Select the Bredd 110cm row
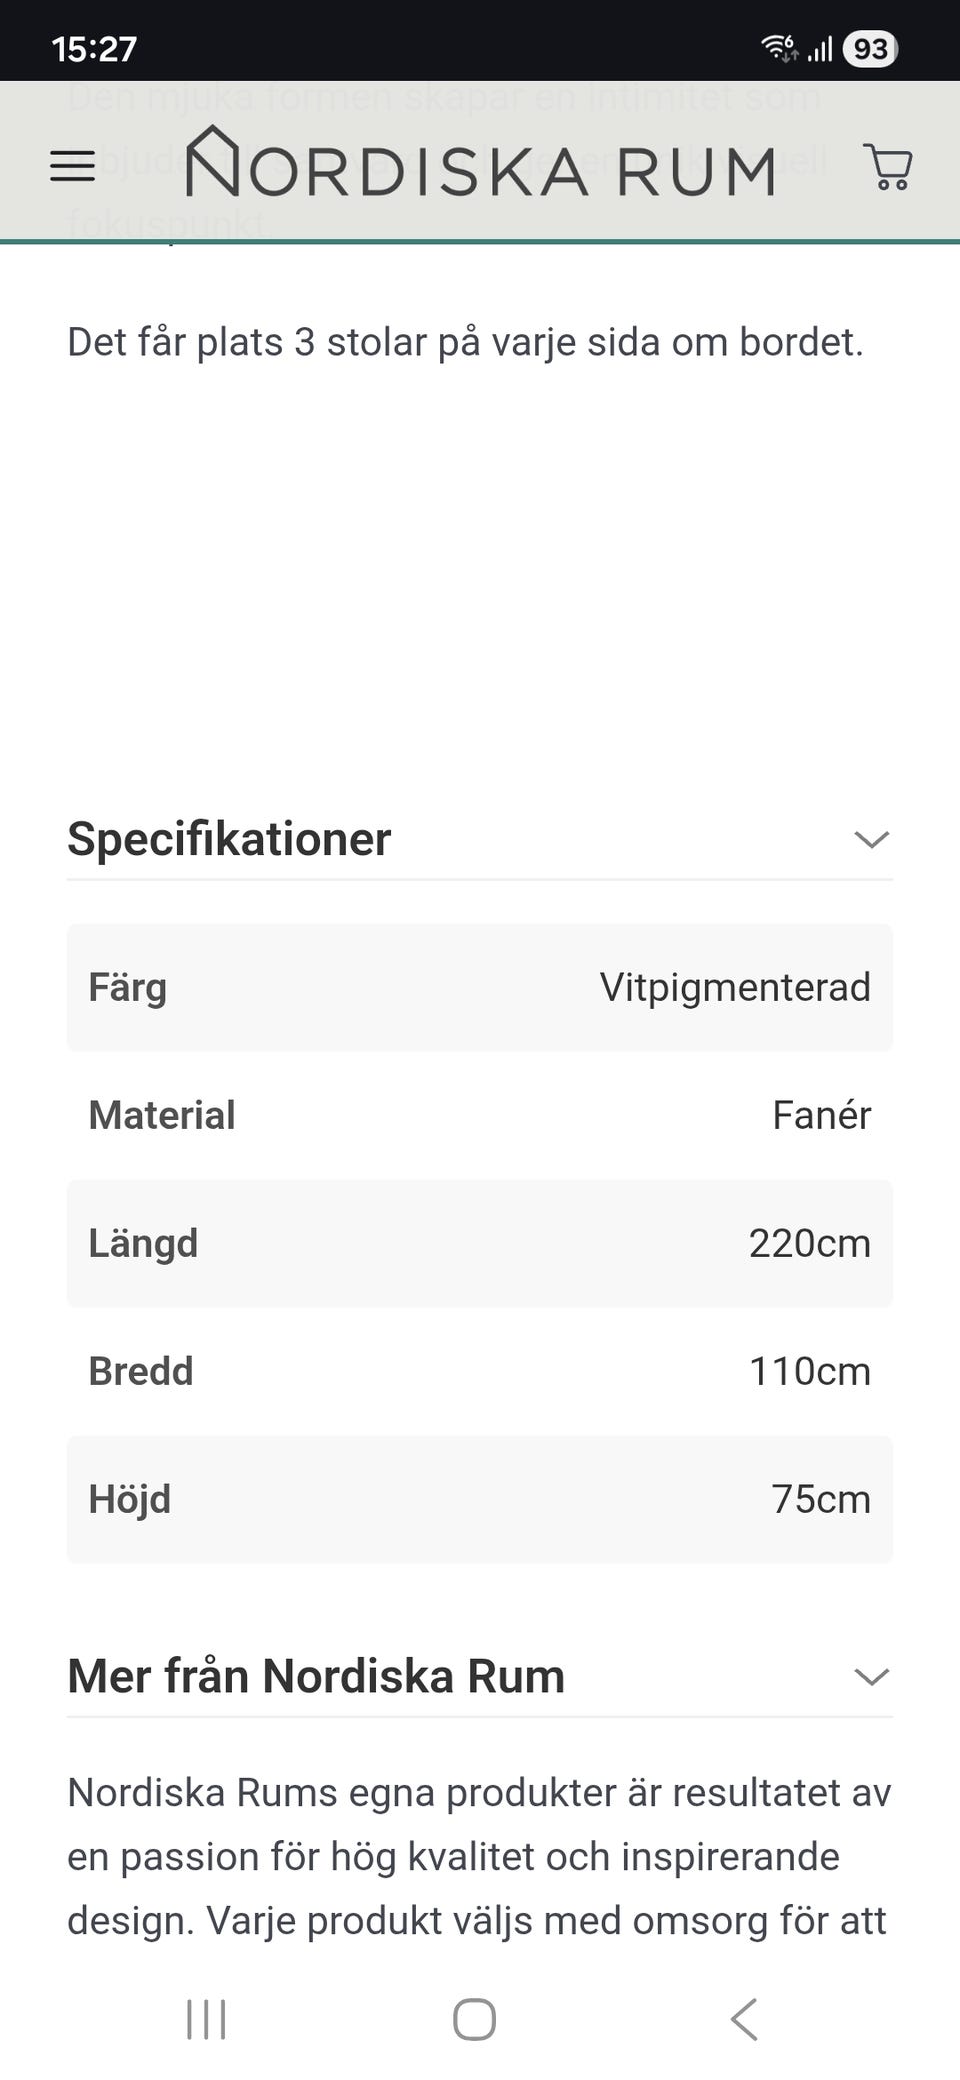This screenshot has height=2080, width=960. [x=480, y=1371]
